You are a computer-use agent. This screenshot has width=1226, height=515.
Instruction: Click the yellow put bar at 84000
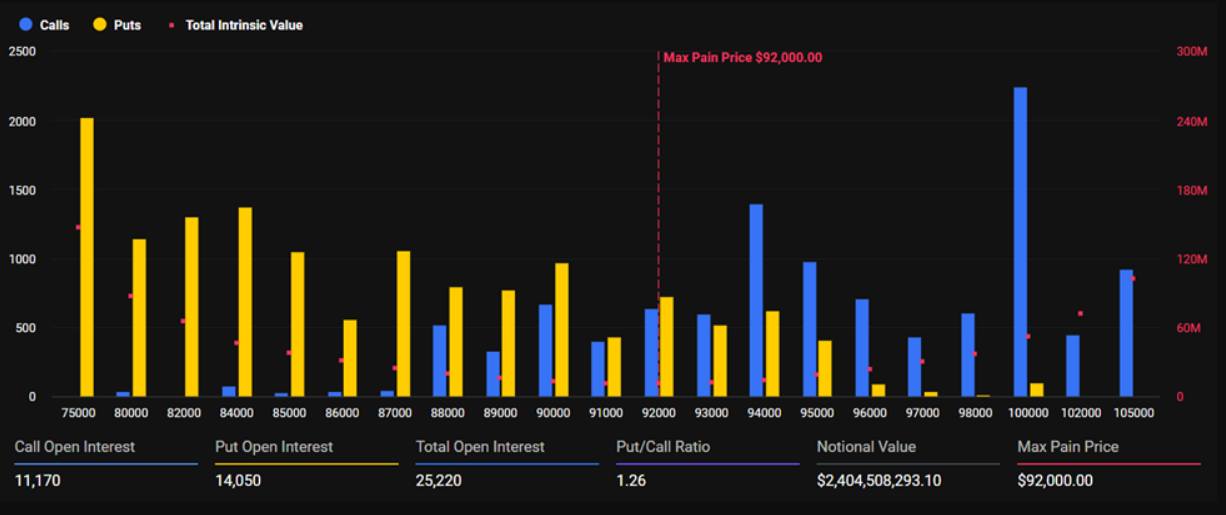point(245,302)
